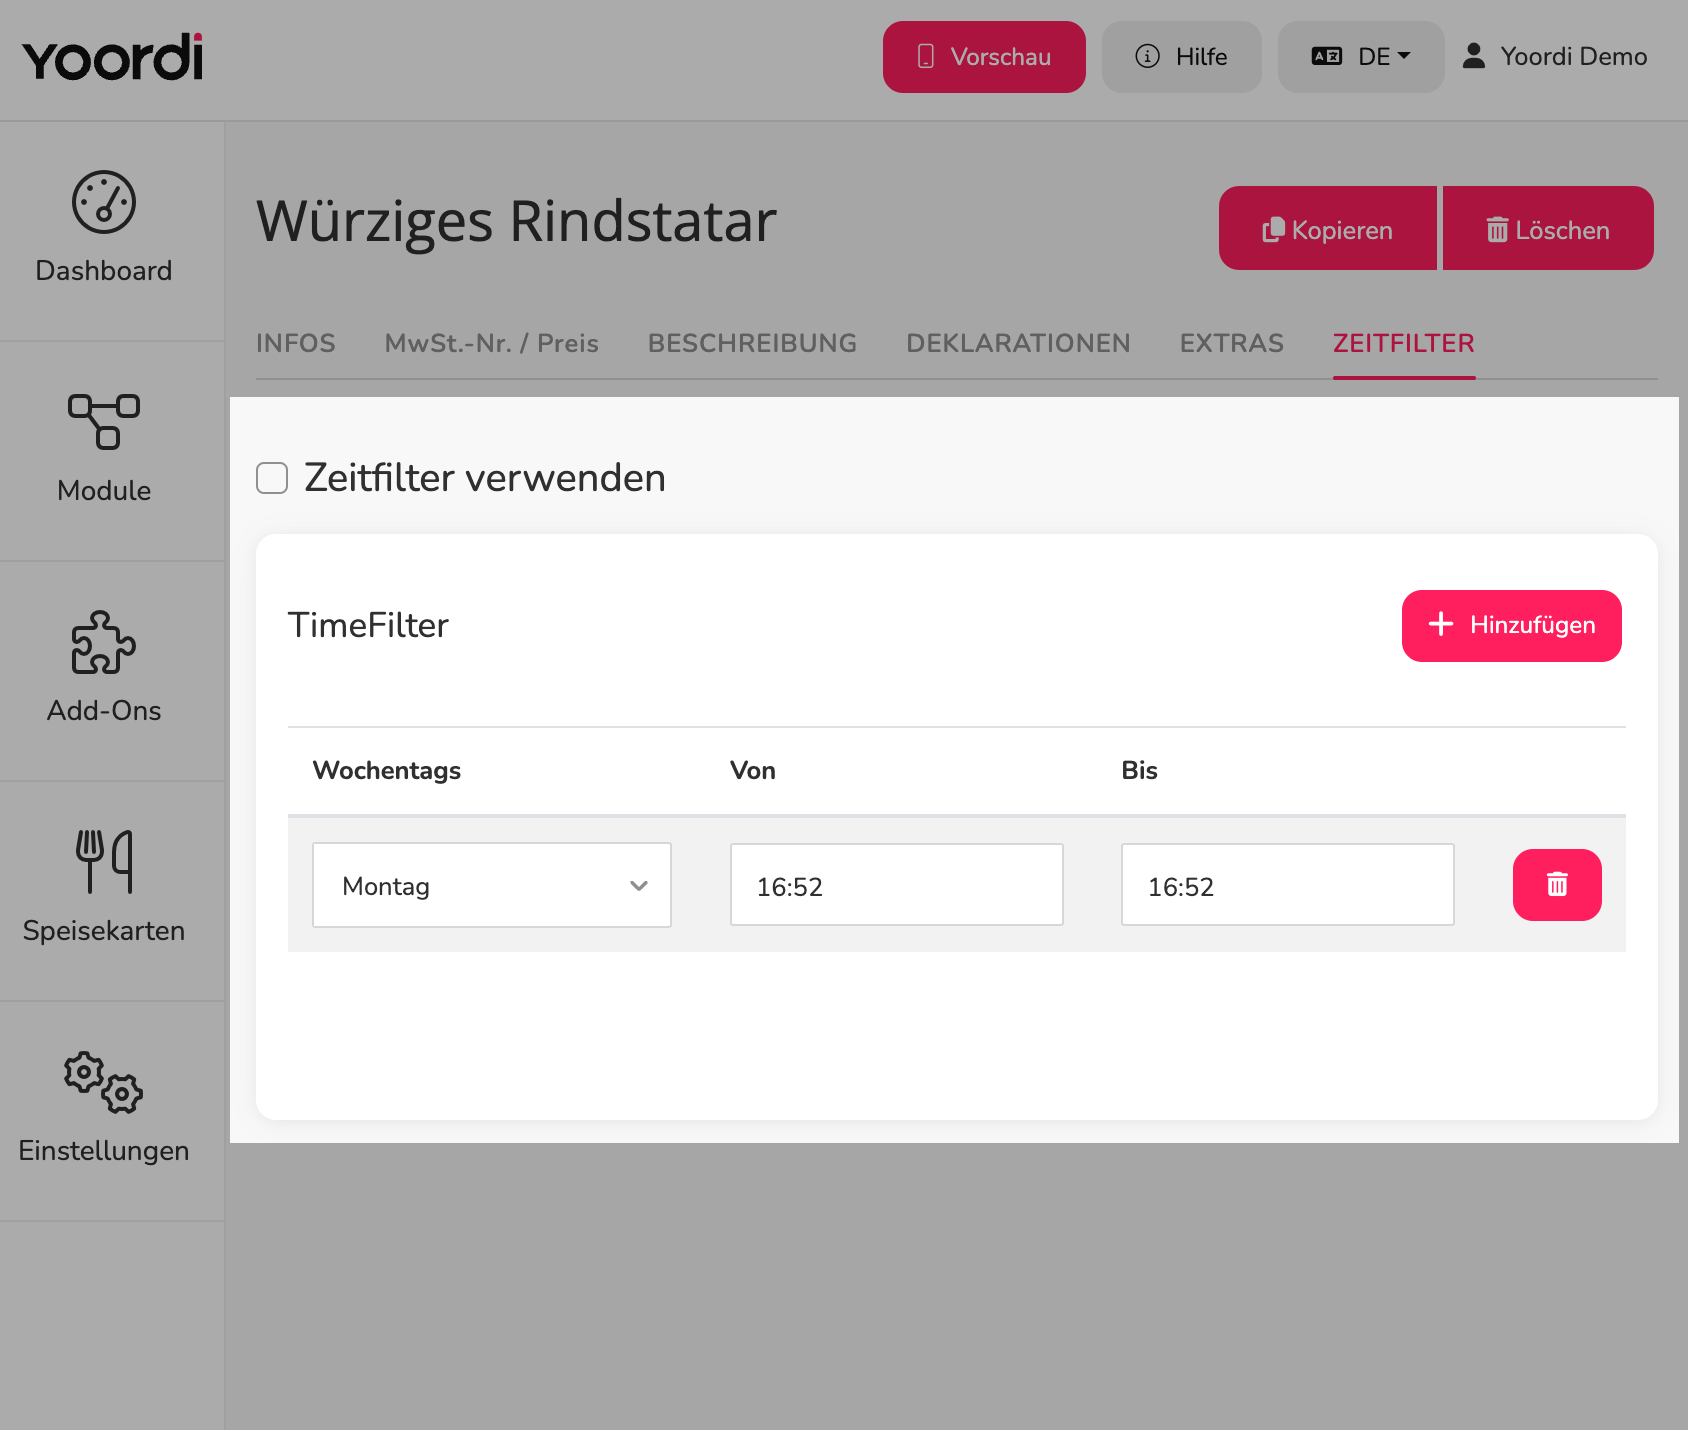Open the Speisekarten cutlery icon
Screen dimensions: 1688x1430
104,861
